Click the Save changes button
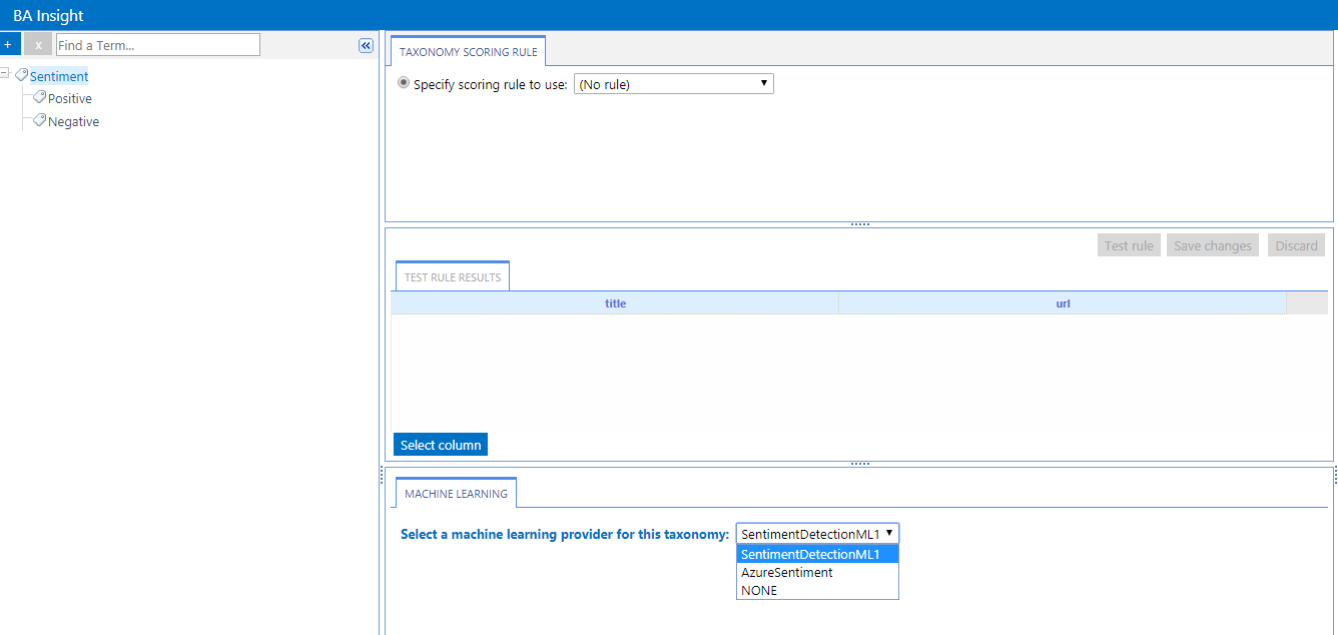Screen dimensions: 1338x635 (x=1212, y=246)
